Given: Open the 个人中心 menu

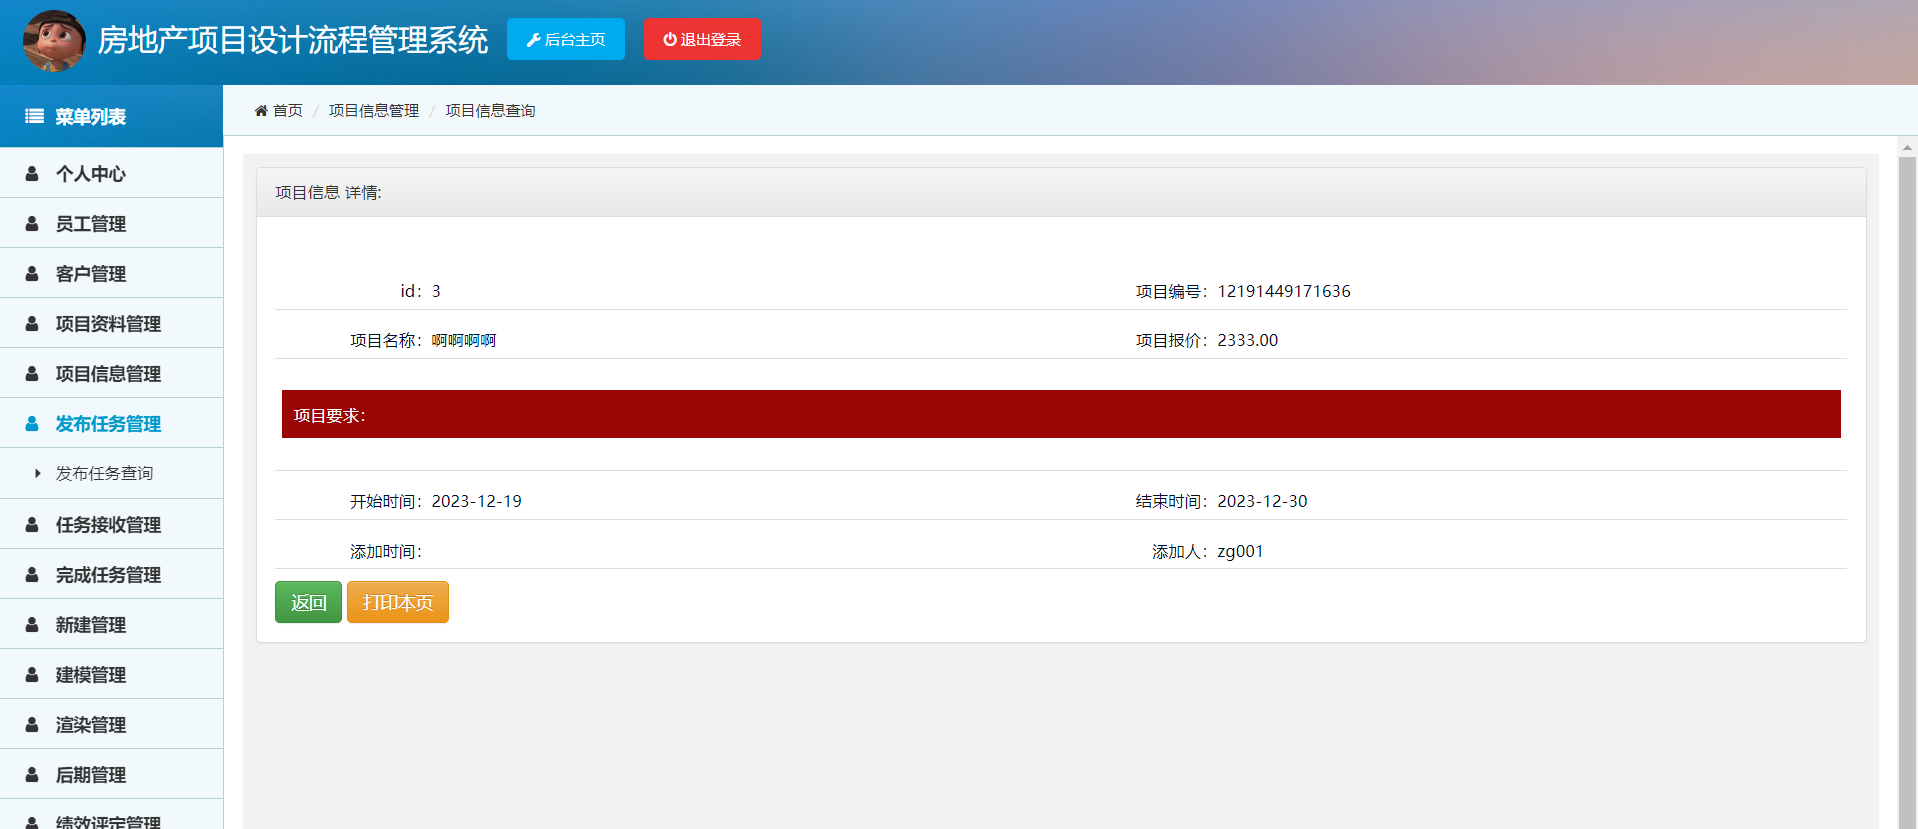Looking at the screenshot, I should (x=111, y=173).
